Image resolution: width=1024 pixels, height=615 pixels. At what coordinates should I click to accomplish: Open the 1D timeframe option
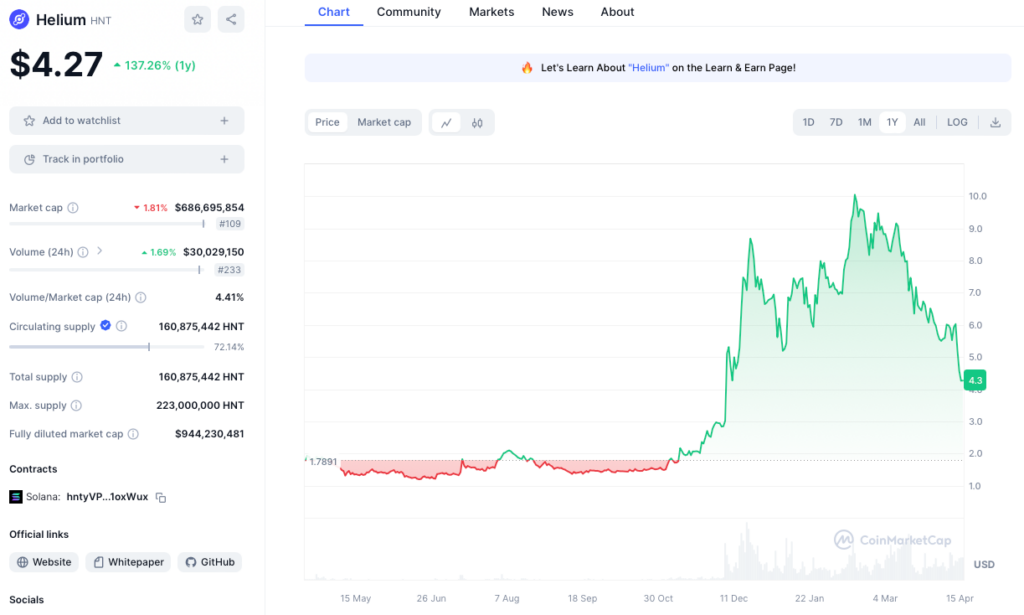click(808, 121)
